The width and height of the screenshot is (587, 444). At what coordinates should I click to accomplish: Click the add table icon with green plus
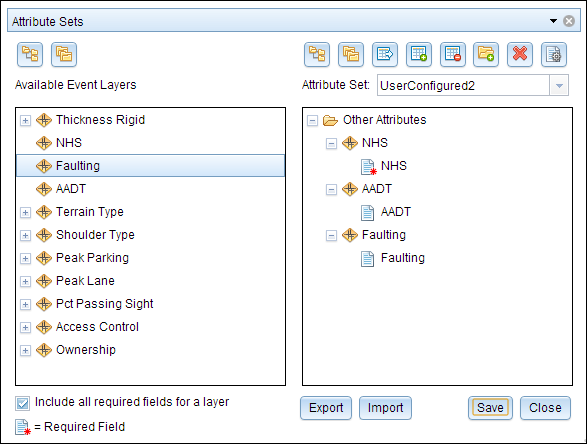pyautogui.click(x=419, y=55)
